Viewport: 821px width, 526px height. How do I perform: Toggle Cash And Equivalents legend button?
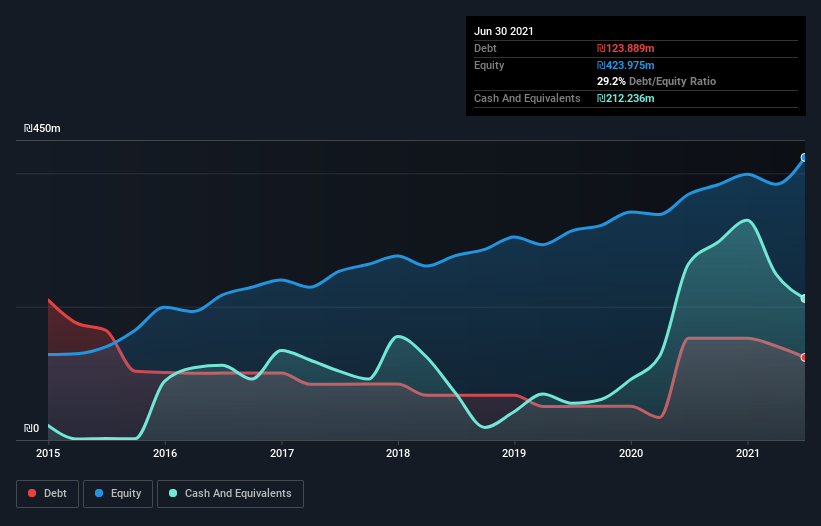(x=230, y=494)
